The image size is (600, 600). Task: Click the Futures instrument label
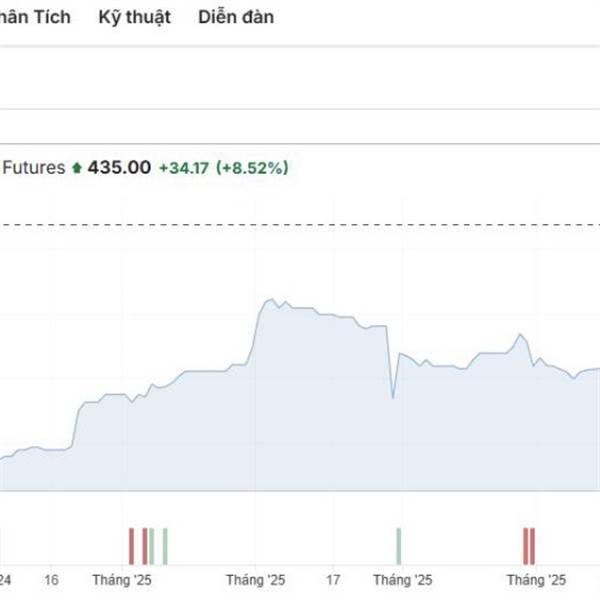[x=34, y=168]
